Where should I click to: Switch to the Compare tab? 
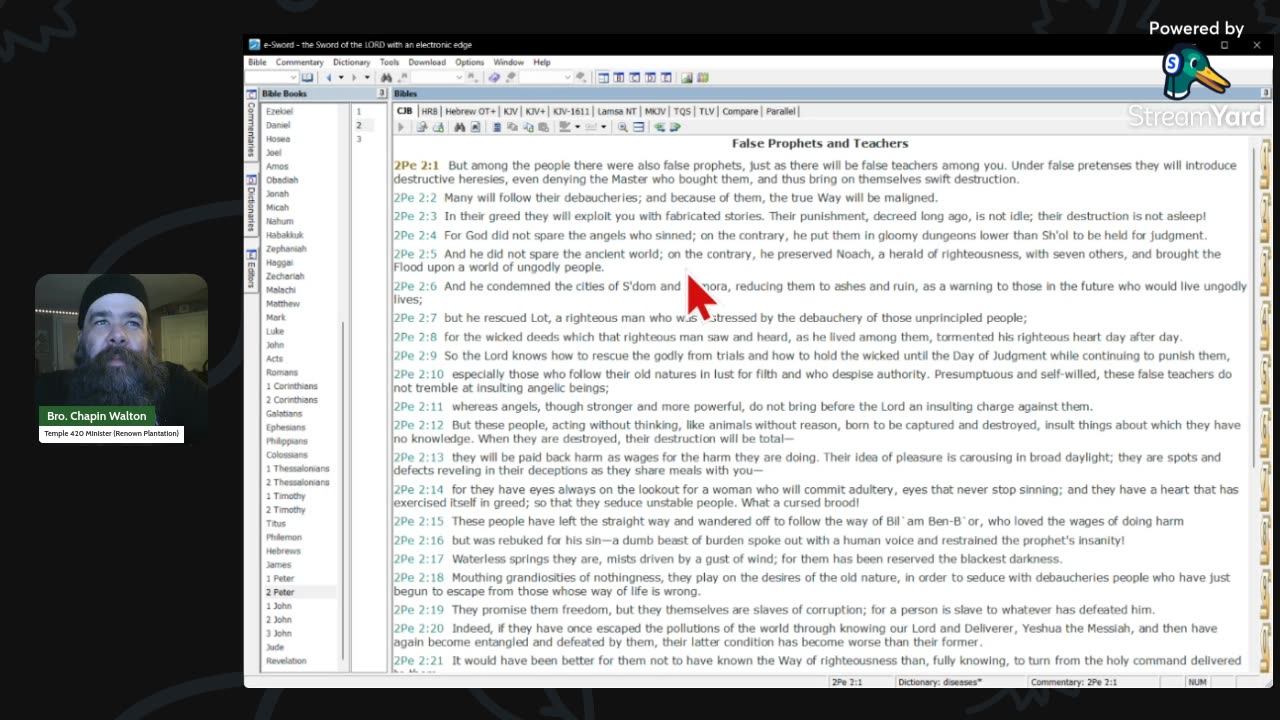740,111
